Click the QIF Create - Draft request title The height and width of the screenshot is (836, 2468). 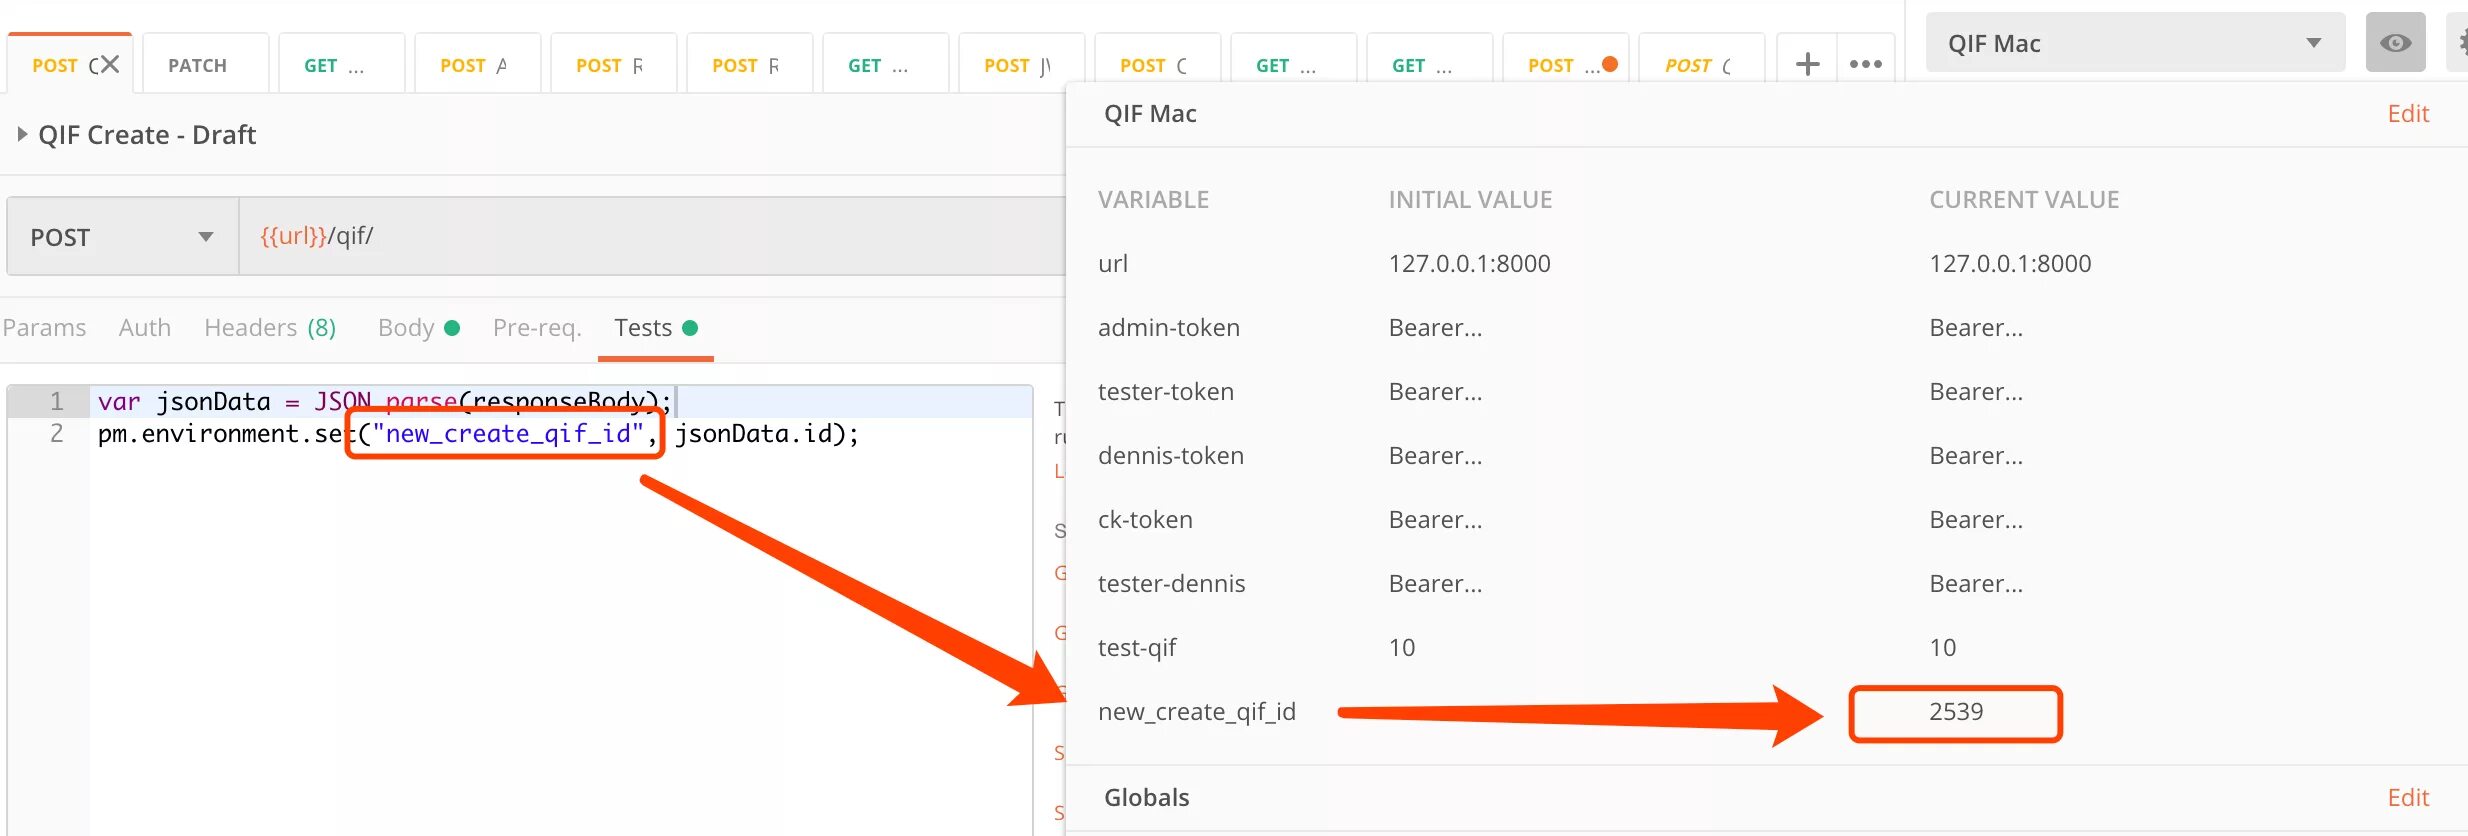point(147,135)
